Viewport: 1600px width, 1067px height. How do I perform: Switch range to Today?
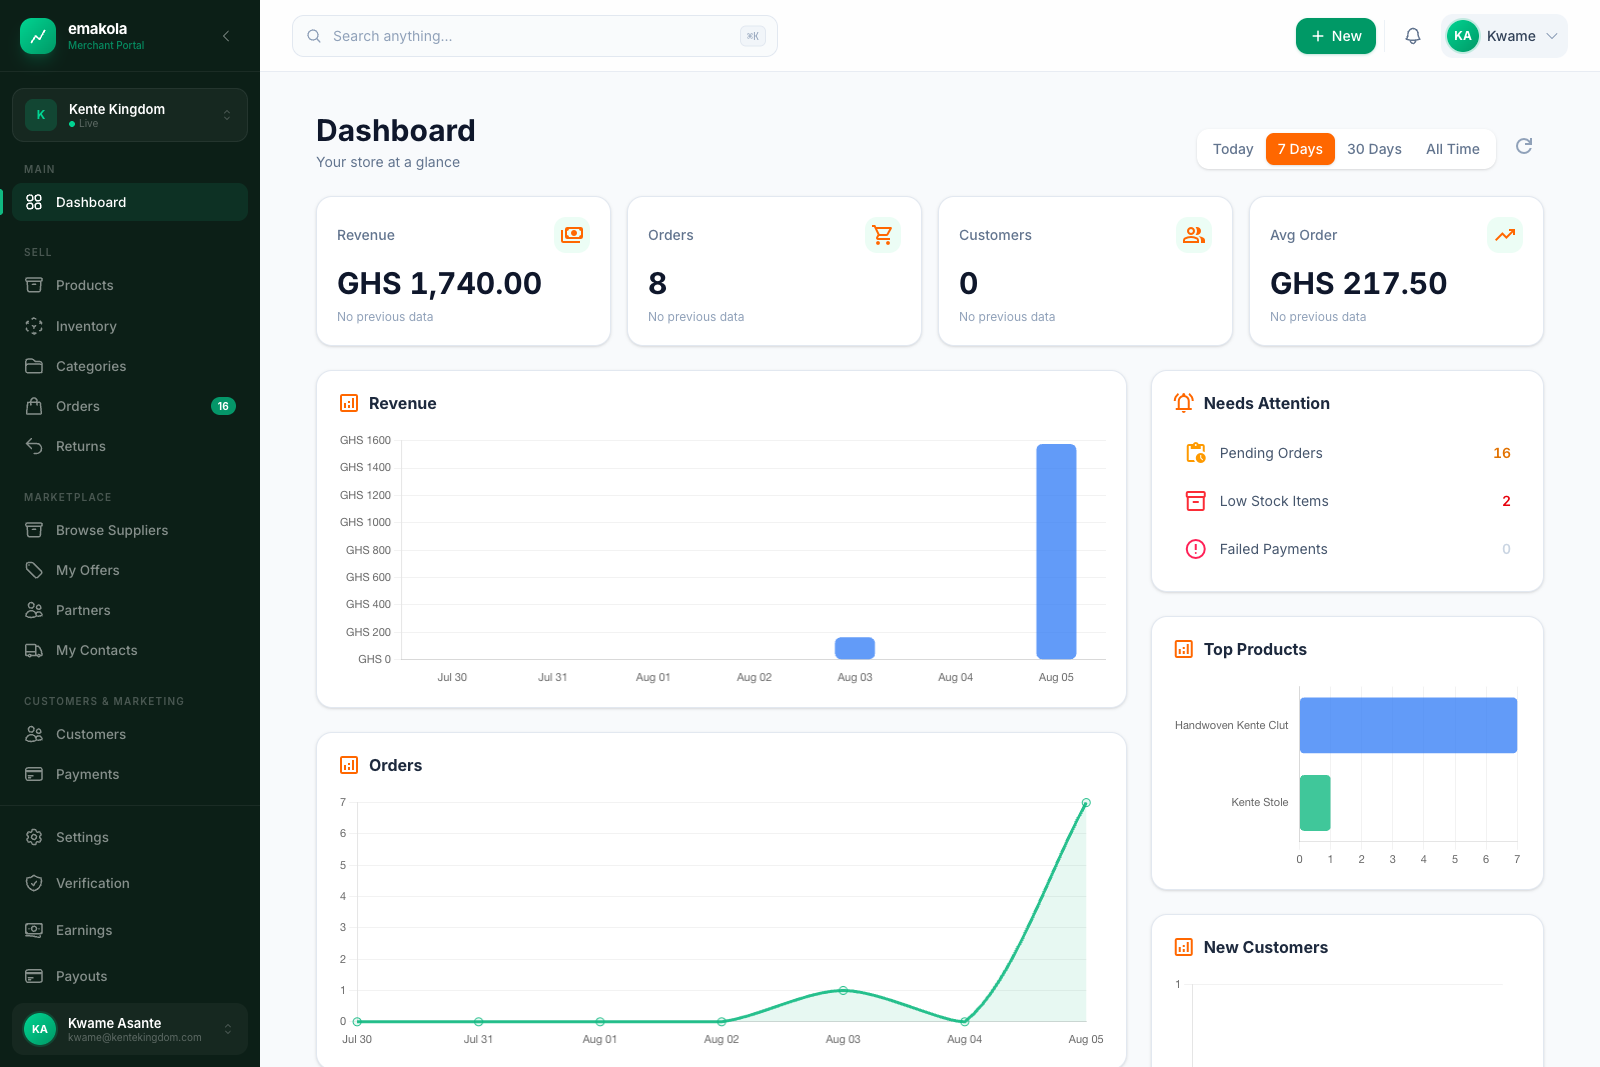pyautogui.click(x=1233, y=149)
